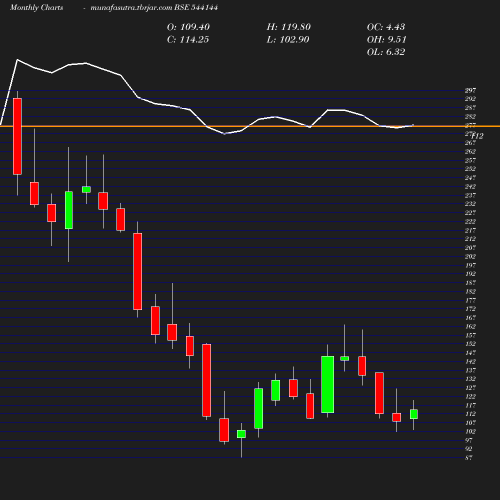Click price axis label 232

(x=470, y=204)
